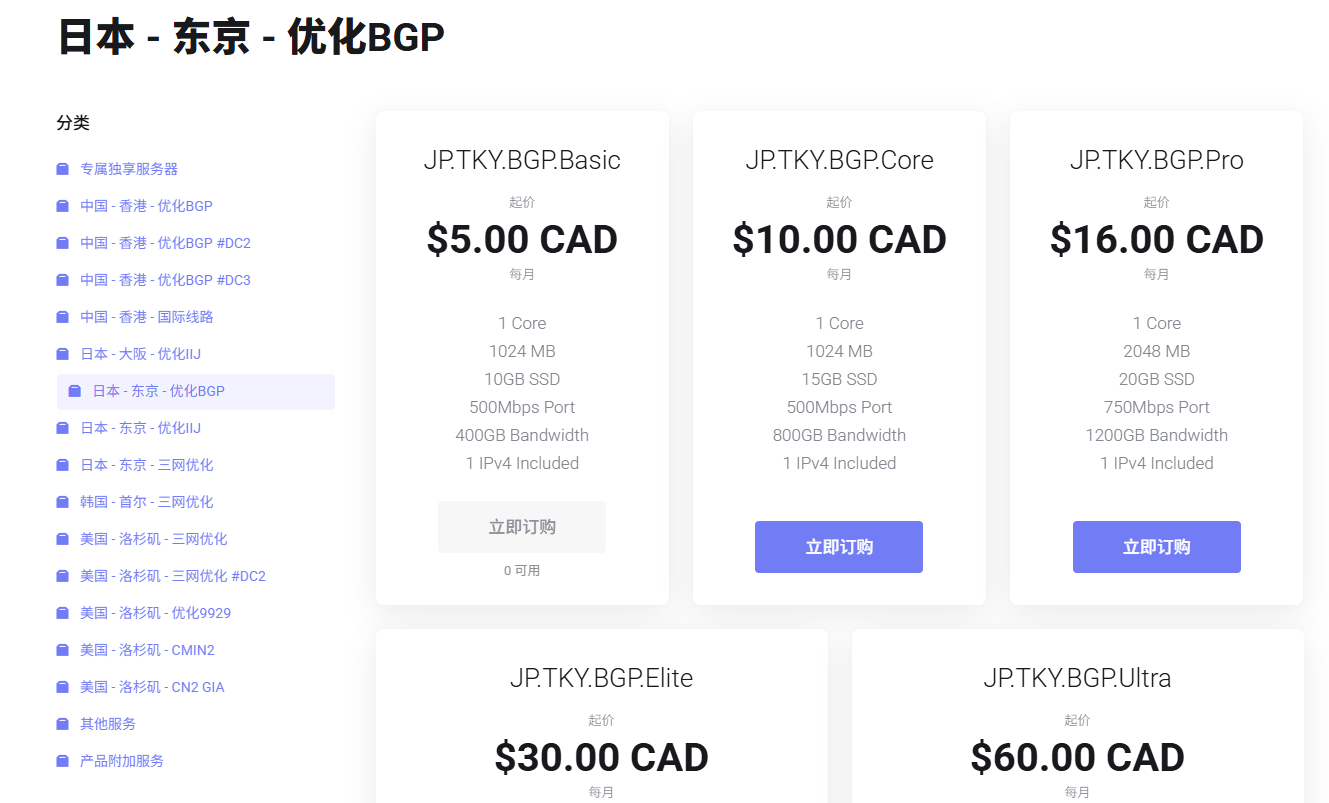Click the disabled JP.TKY.BGP.Basic order button
The image size is (1329, 803).
click(x=521, y=527)
